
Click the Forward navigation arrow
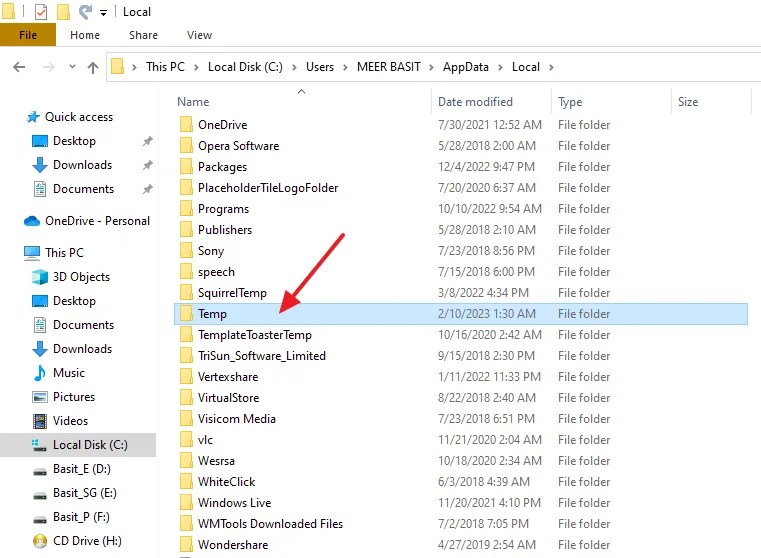tap(49, 67)
